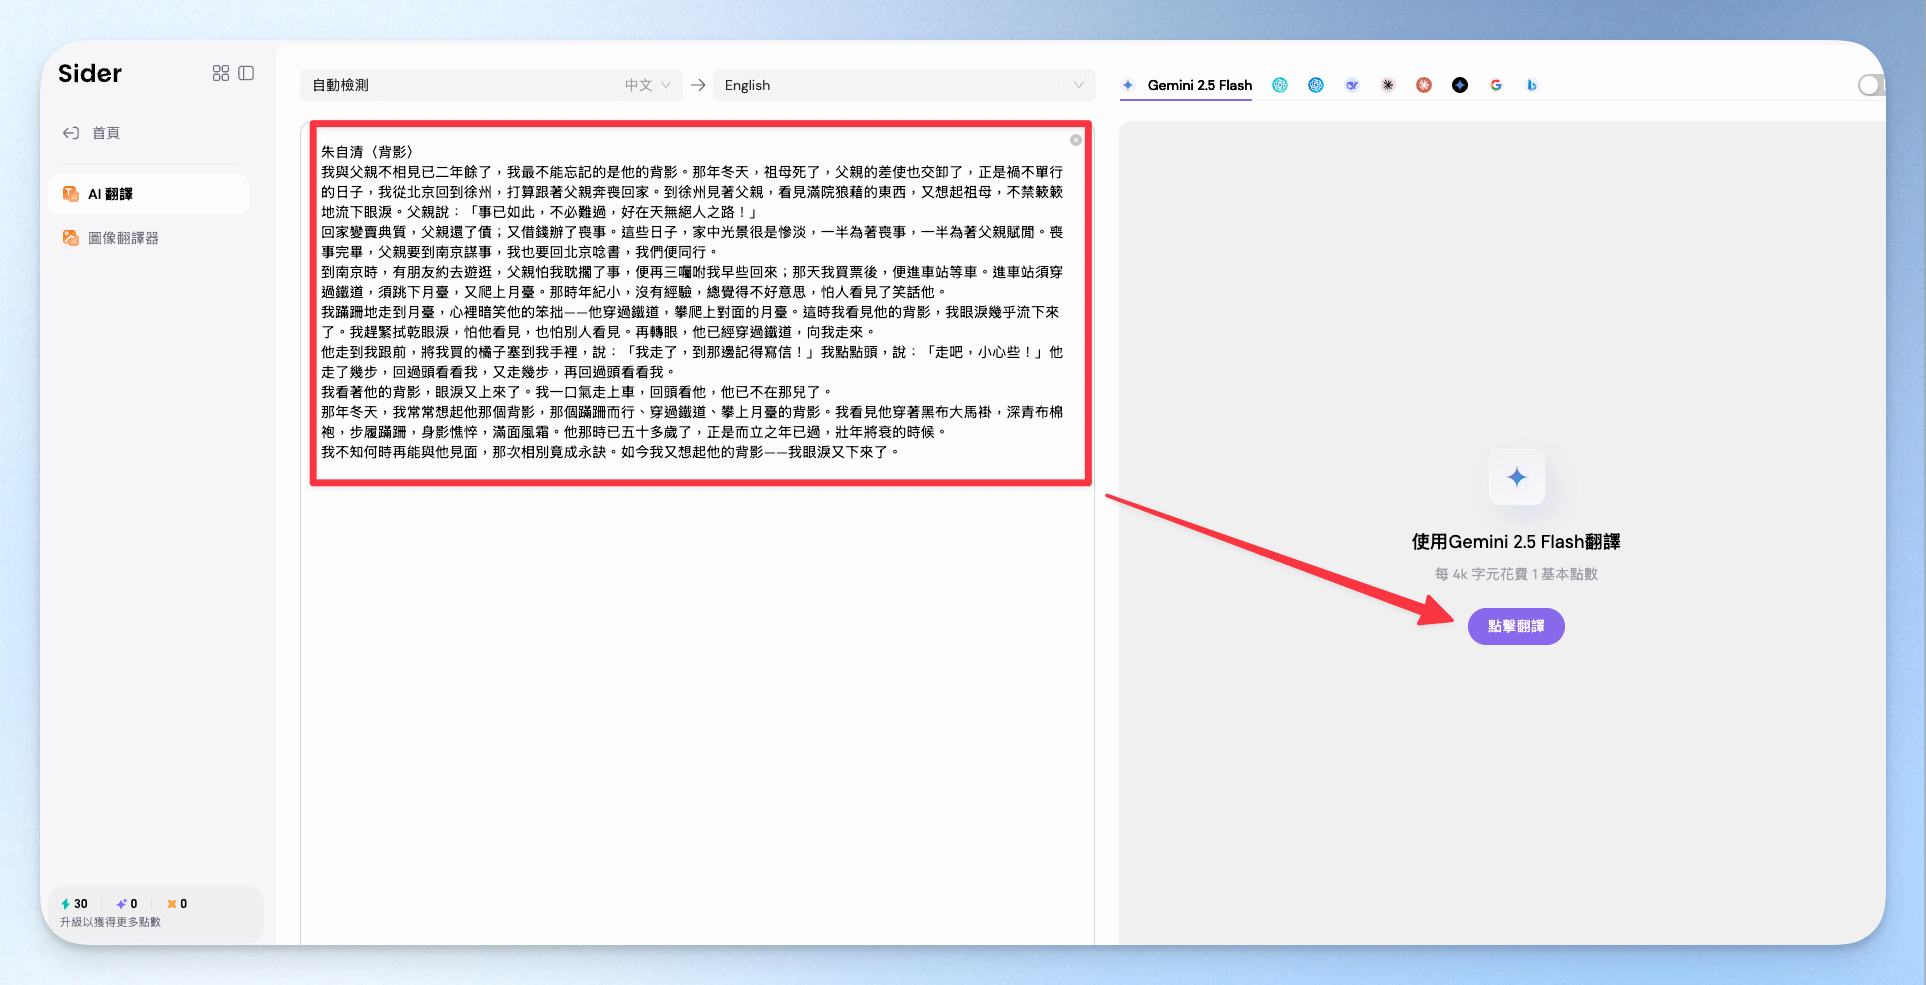Choose the DeepSeek whale model icon
This screenshot has width=1926, height=985.
click(1352, 85)
